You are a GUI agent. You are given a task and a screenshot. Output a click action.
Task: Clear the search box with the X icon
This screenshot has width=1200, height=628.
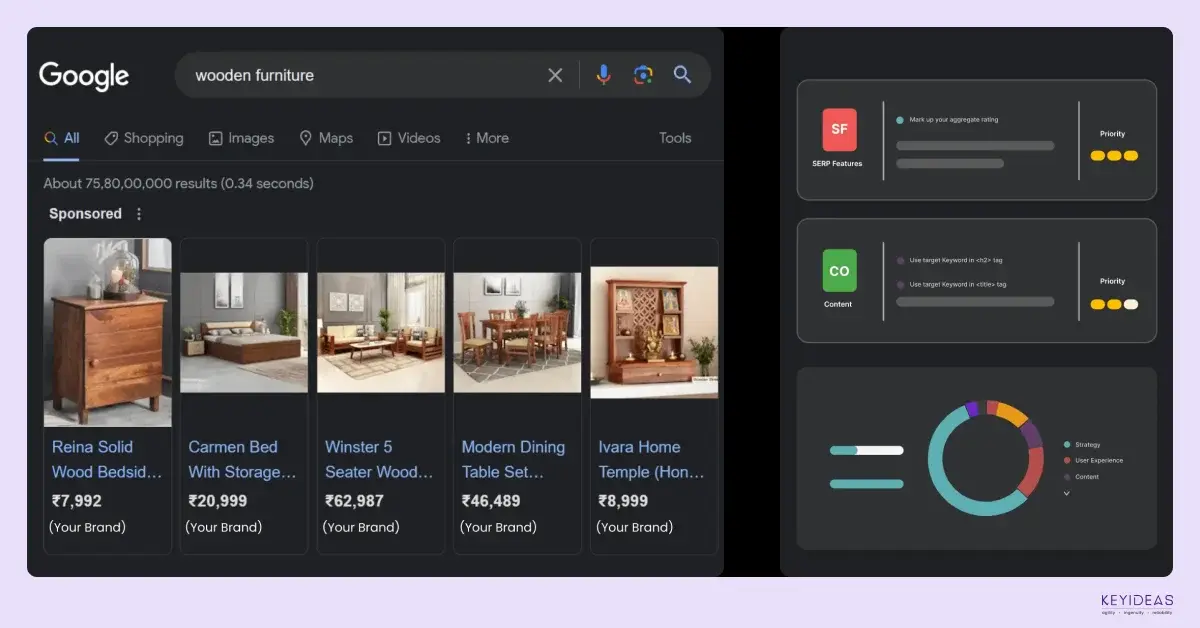[555, 75]
